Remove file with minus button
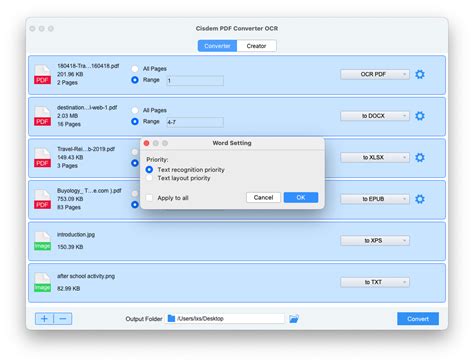Viewport: 474px width, 364px height. (x=63, y=319)
